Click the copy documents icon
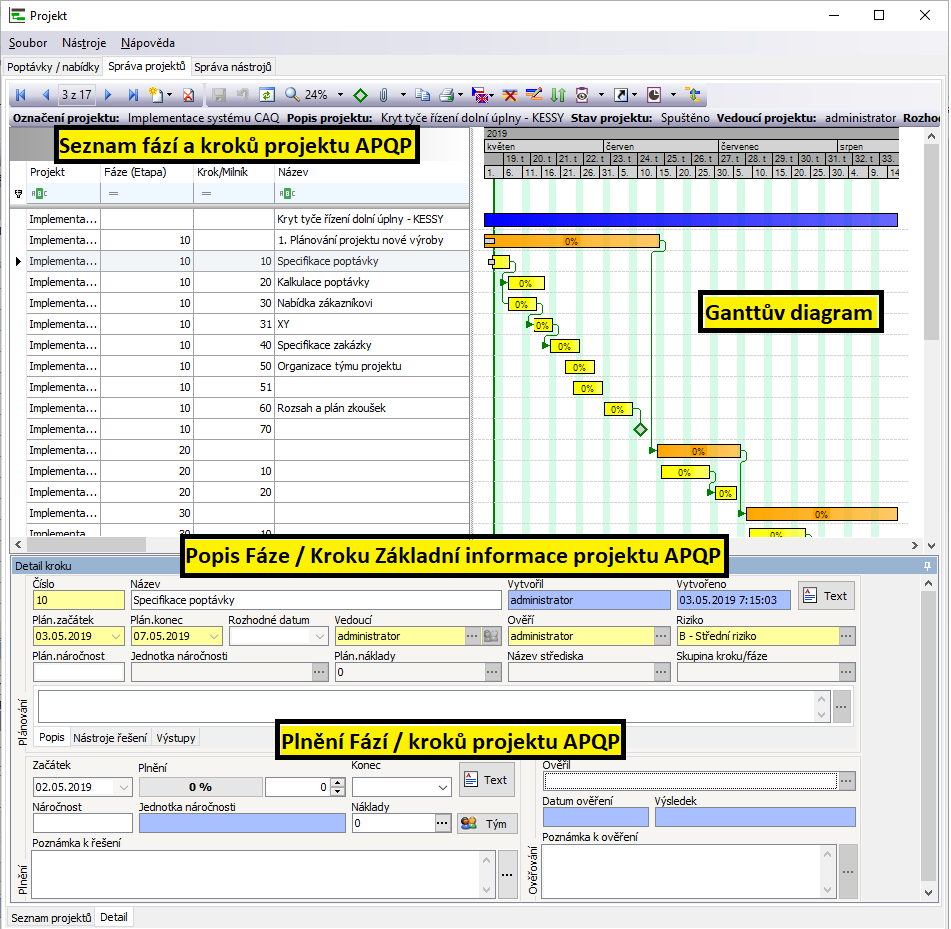Image resolution: width=951 pixels, height=929 pixels. pyautogui.click(x=422, y=95)
